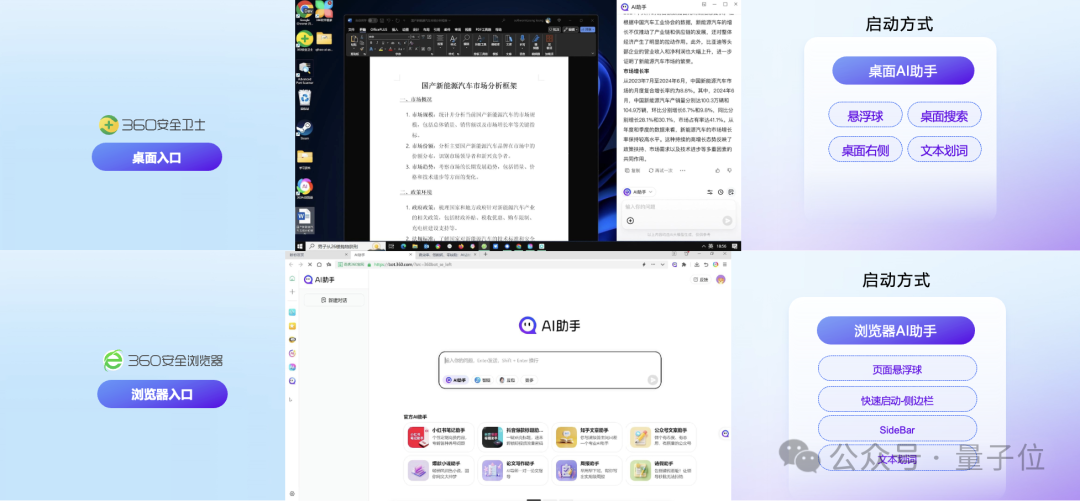This screenshot has height=501, width=1080.
Task: Open the three-dot more options under the answer
Action: (x=683, y=170)
